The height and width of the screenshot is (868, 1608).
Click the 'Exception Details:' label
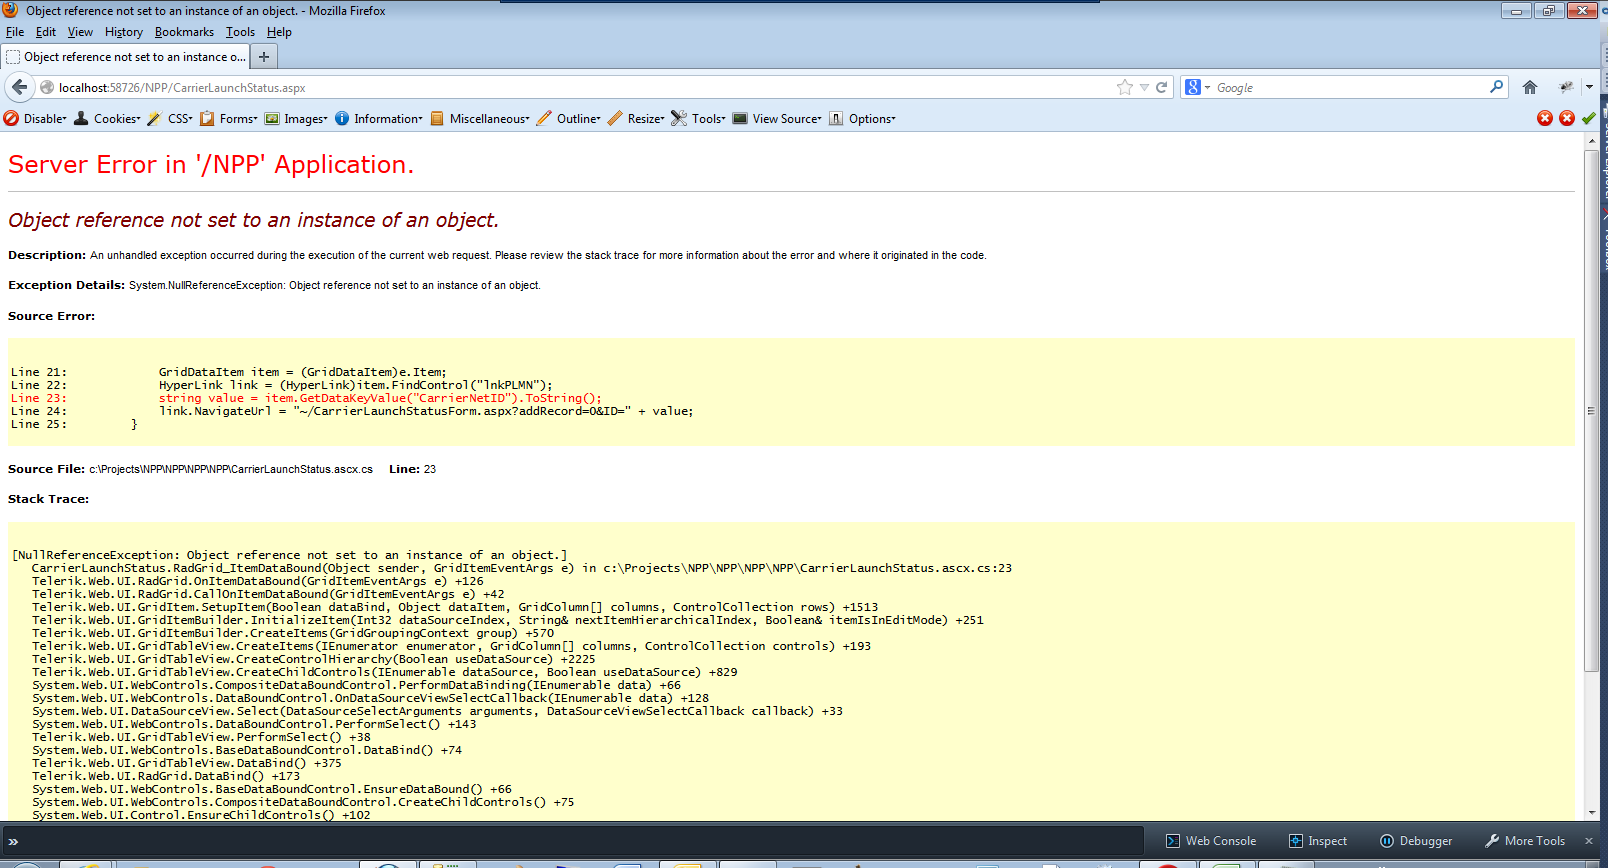pos(66,285)
